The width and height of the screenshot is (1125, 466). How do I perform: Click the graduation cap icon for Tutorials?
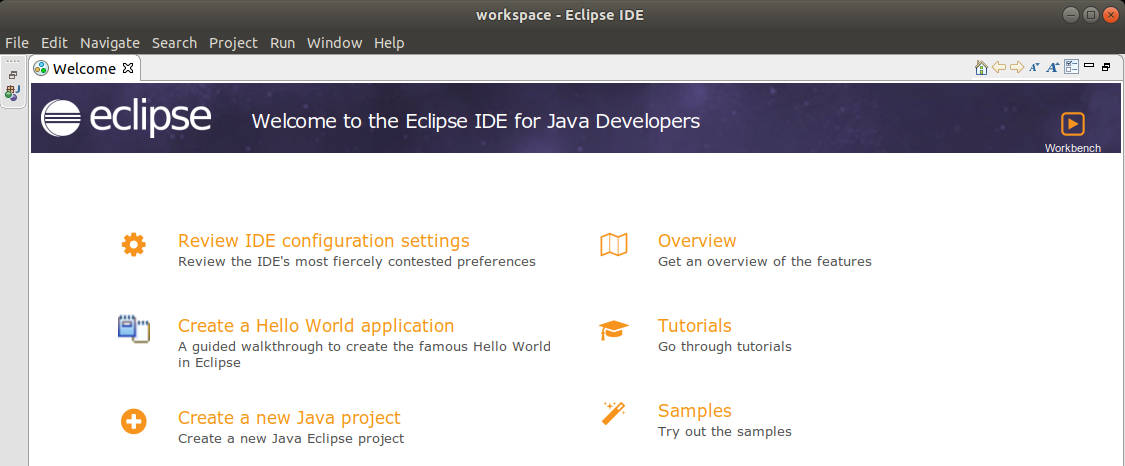tap(613, 330)
